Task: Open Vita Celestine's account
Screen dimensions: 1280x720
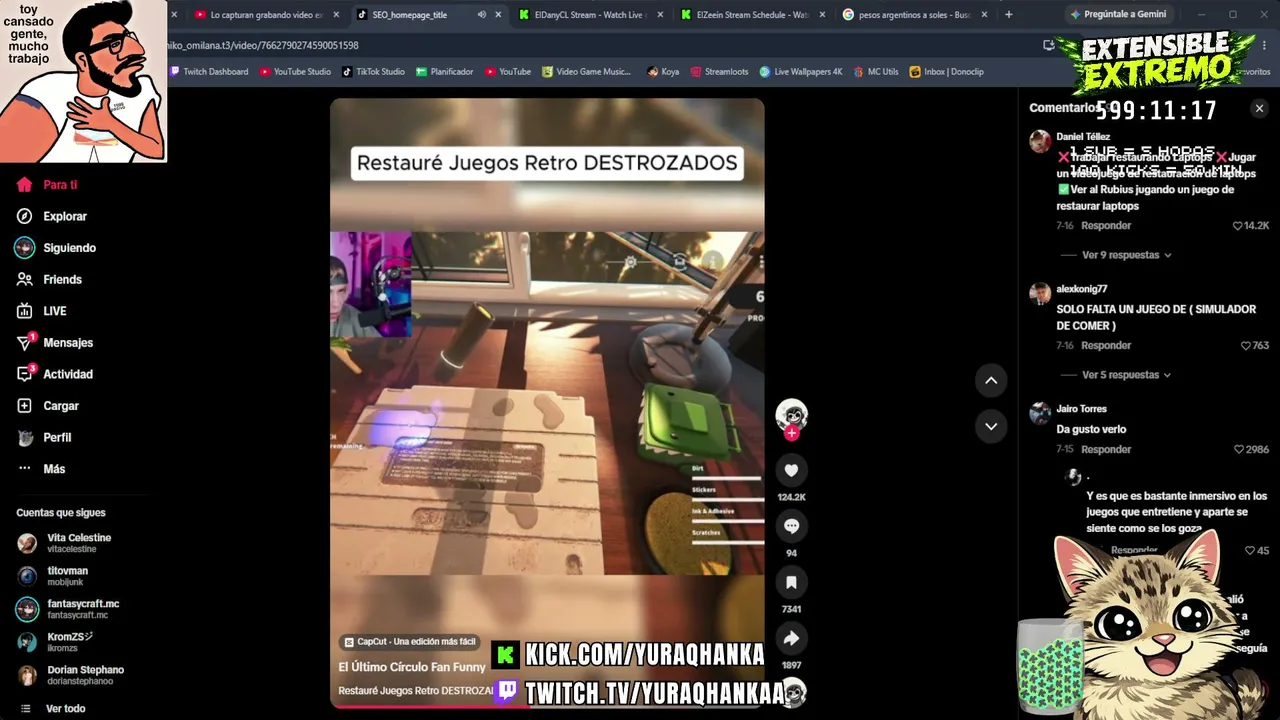Action: [65, 543]
